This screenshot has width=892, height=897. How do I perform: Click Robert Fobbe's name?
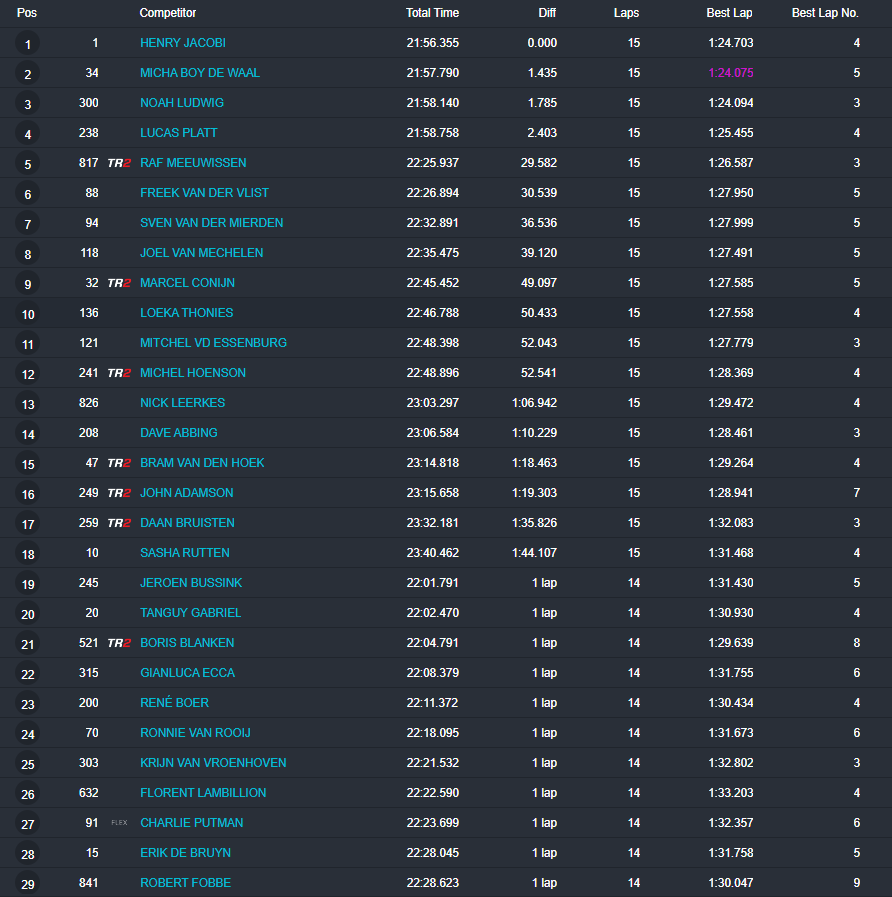(x=185, y=883)
